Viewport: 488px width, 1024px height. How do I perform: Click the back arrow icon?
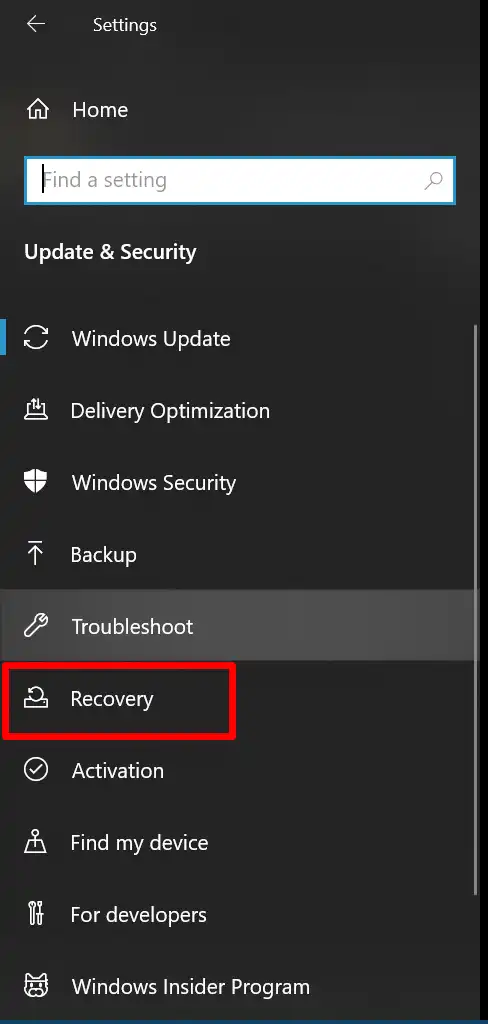click(36, 24)
